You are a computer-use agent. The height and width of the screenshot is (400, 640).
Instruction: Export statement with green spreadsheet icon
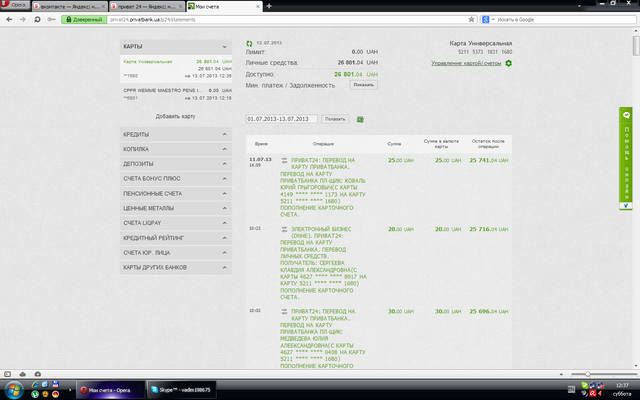tap(360, 119)
